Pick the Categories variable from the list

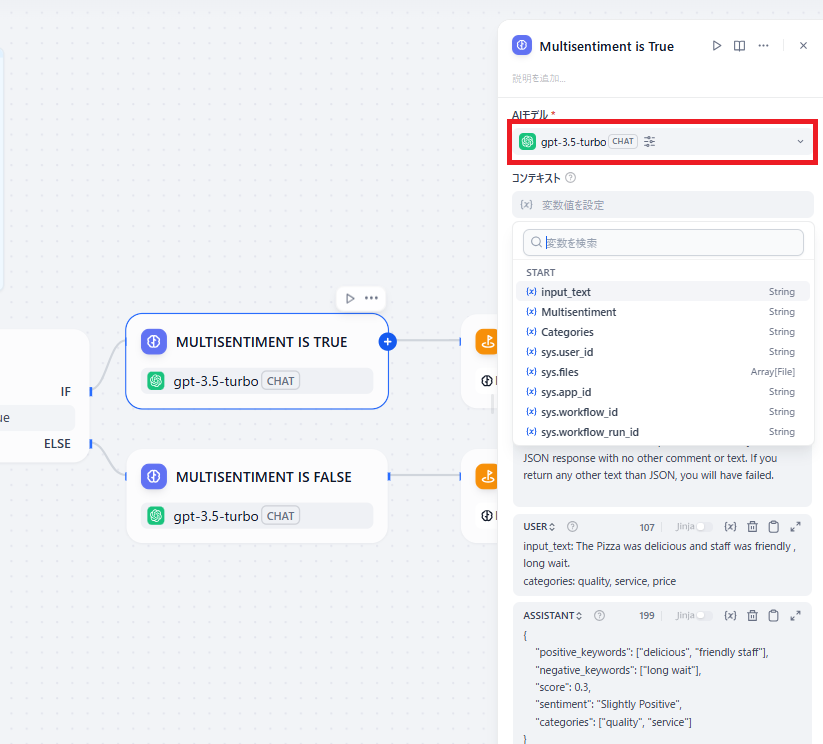(567, 332)
